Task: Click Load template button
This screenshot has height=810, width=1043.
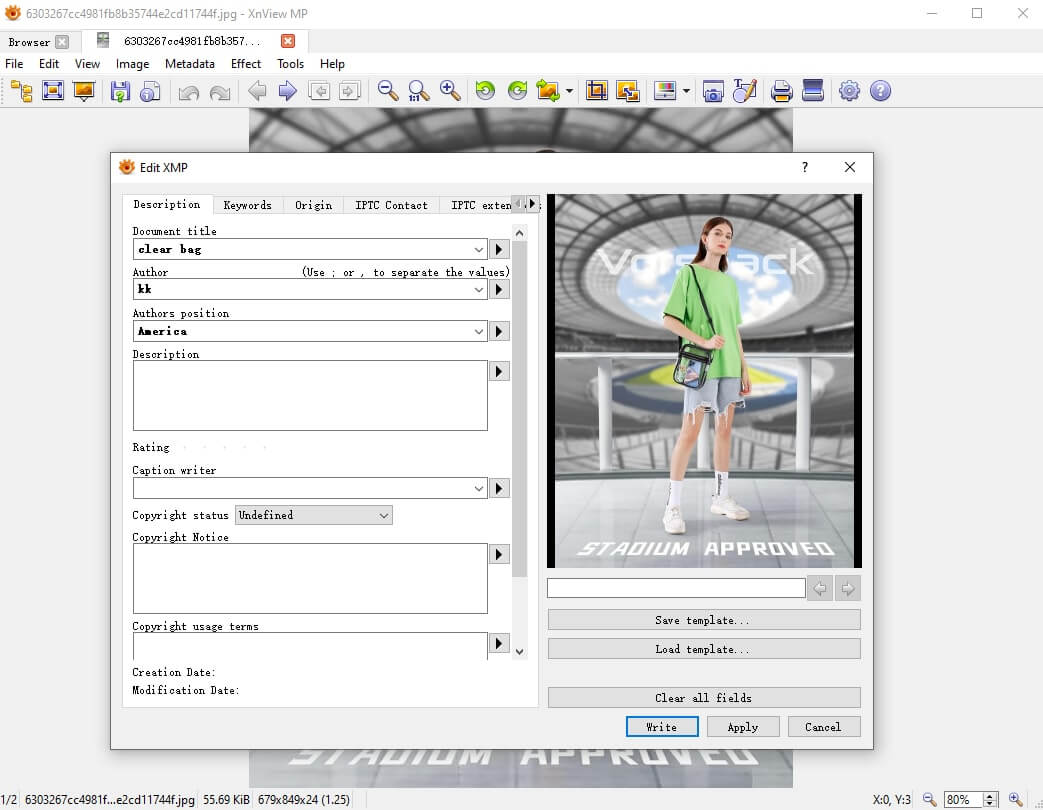Action: [x=704, y=649]
